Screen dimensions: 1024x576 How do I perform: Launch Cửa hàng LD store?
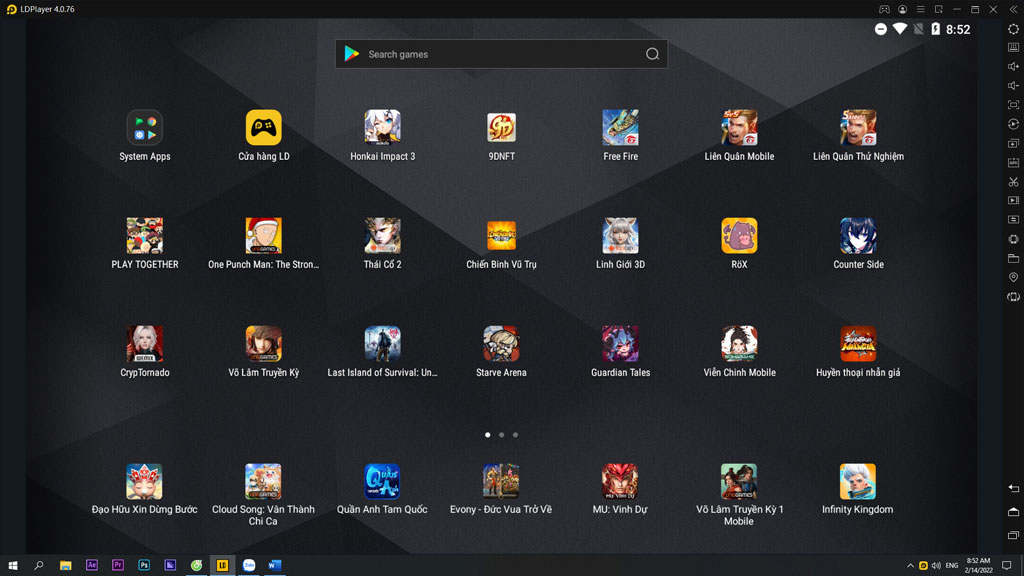(263, 128)
